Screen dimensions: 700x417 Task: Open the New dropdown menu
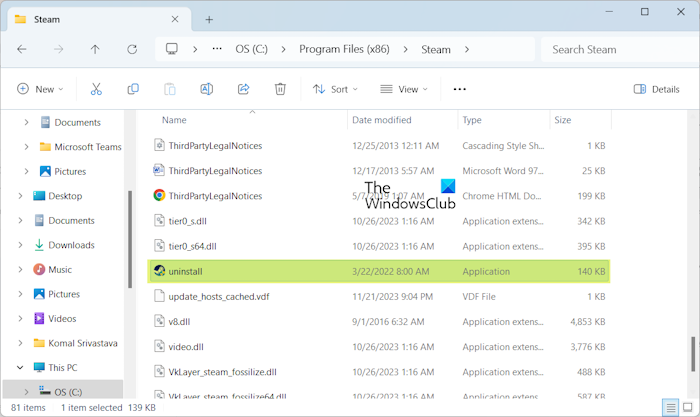[40, 89]
